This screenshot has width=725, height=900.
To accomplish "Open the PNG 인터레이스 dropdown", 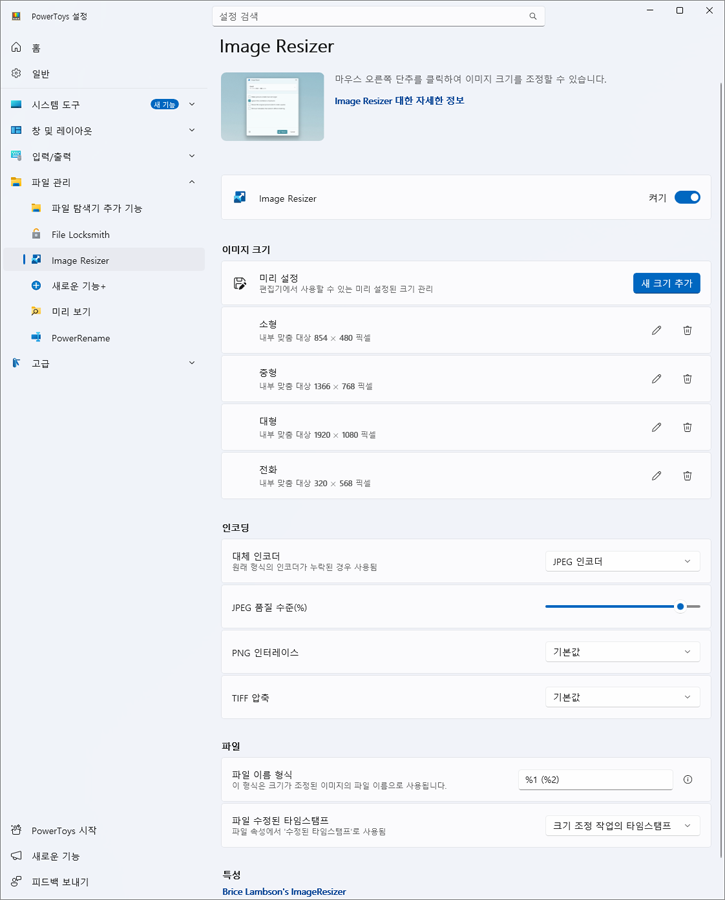I will point(622,652).
